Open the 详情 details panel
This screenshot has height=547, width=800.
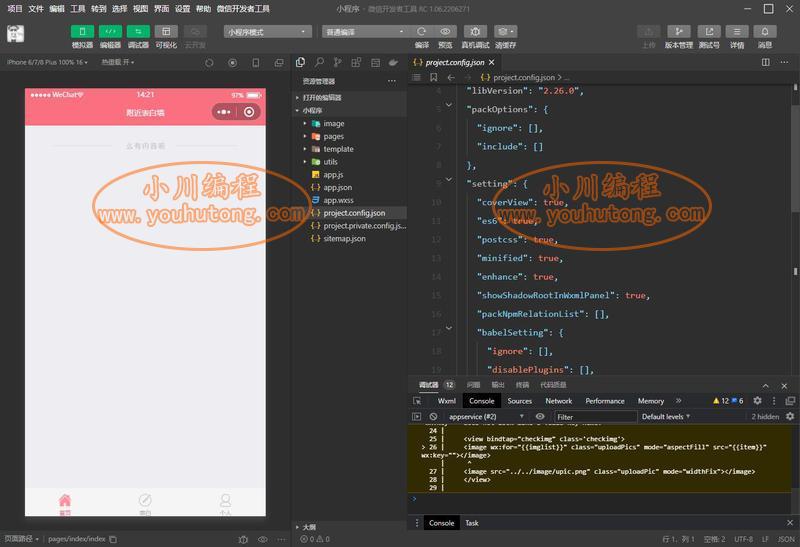click(737, 32)
